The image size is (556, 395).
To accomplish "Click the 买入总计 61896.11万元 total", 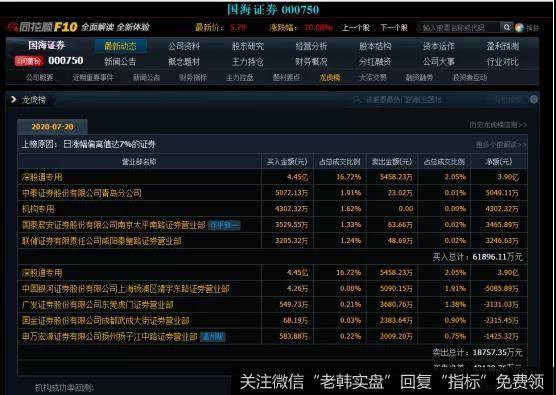I will tap(477, 257).
